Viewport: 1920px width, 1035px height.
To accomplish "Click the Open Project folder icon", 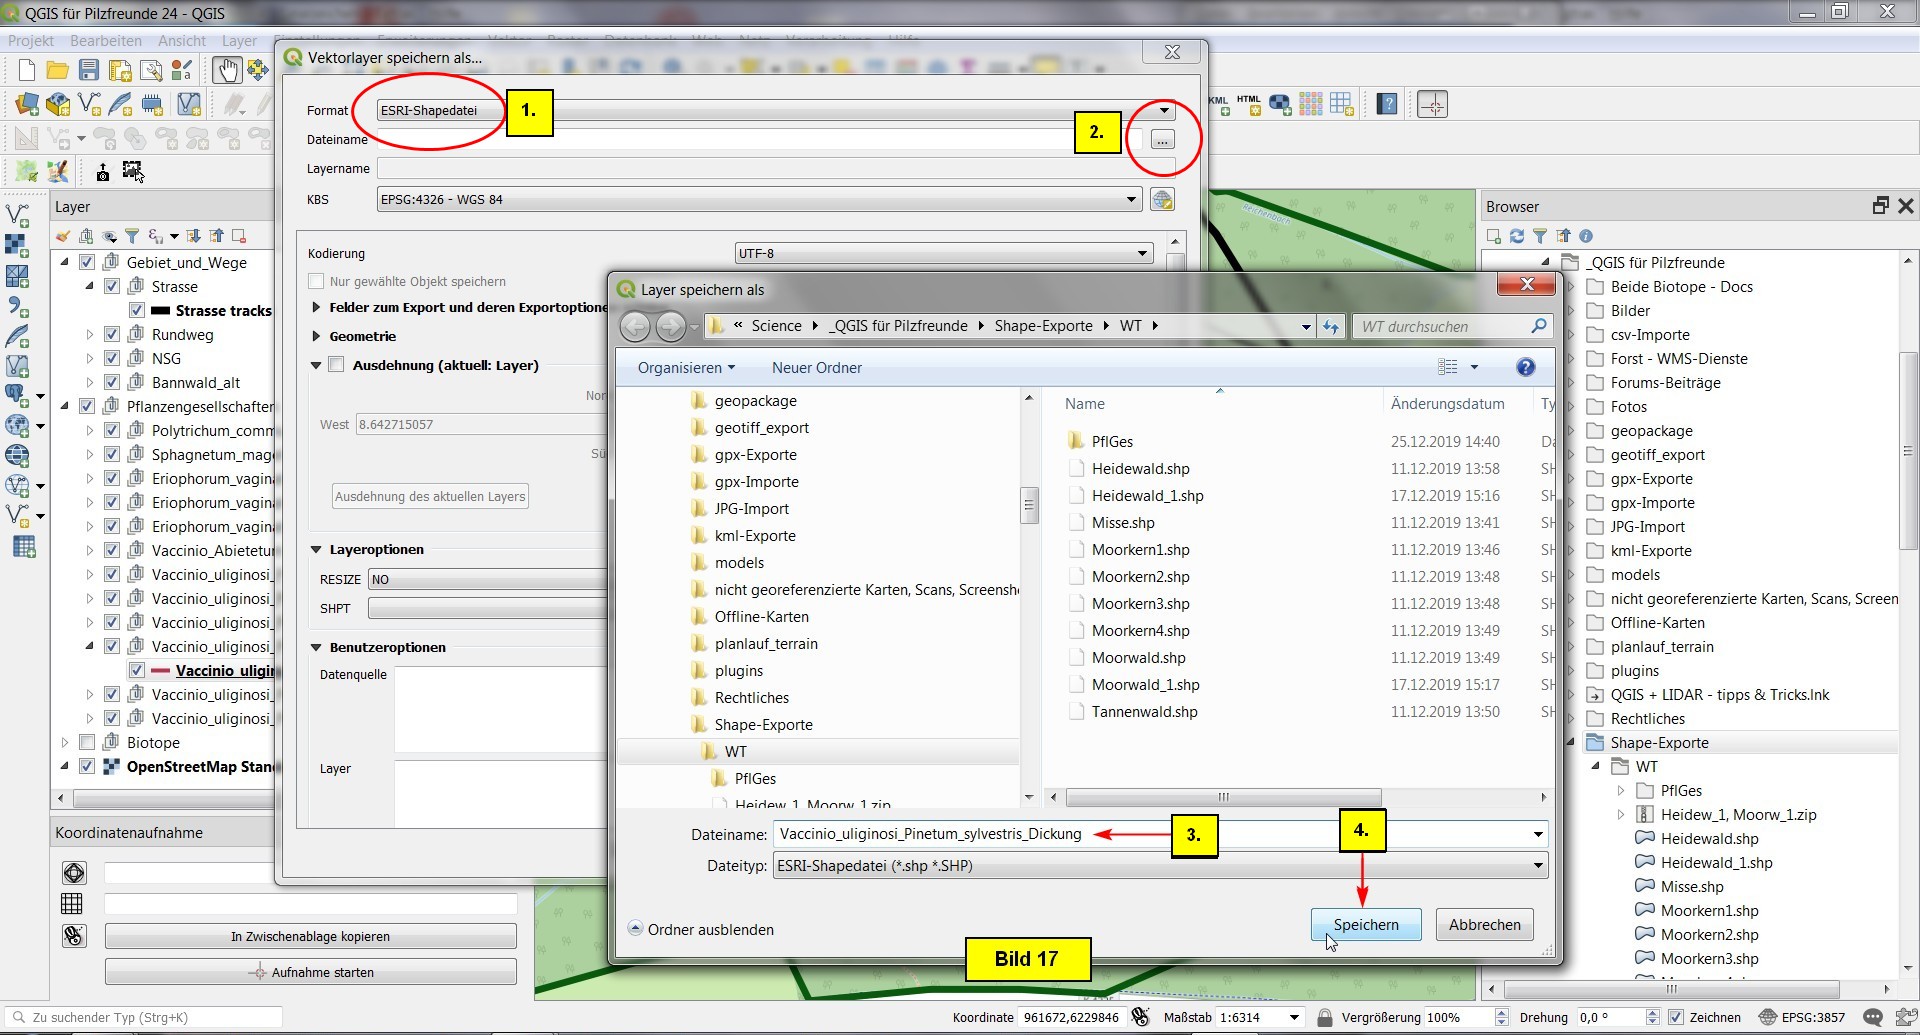I will pos(58,70).
